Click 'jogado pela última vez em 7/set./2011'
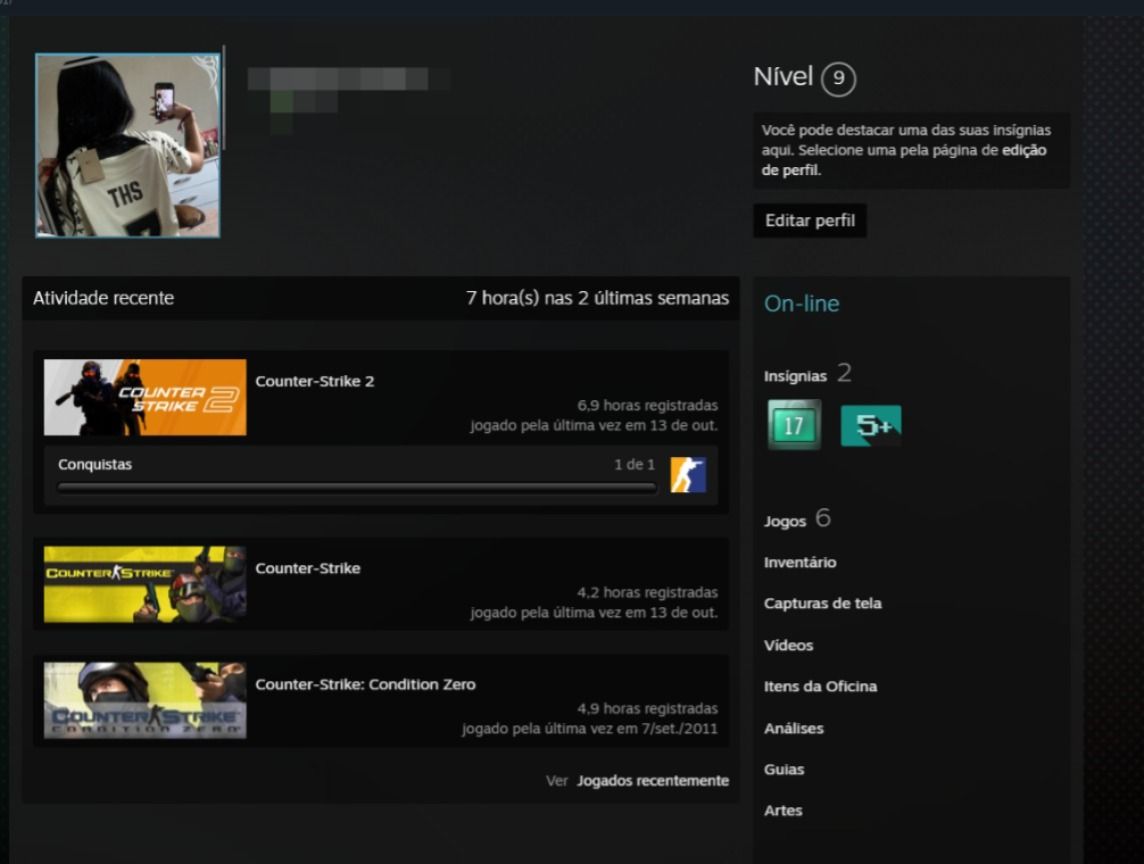The height and width of the screenshot is (864, 1144). [x=590, y=728]
